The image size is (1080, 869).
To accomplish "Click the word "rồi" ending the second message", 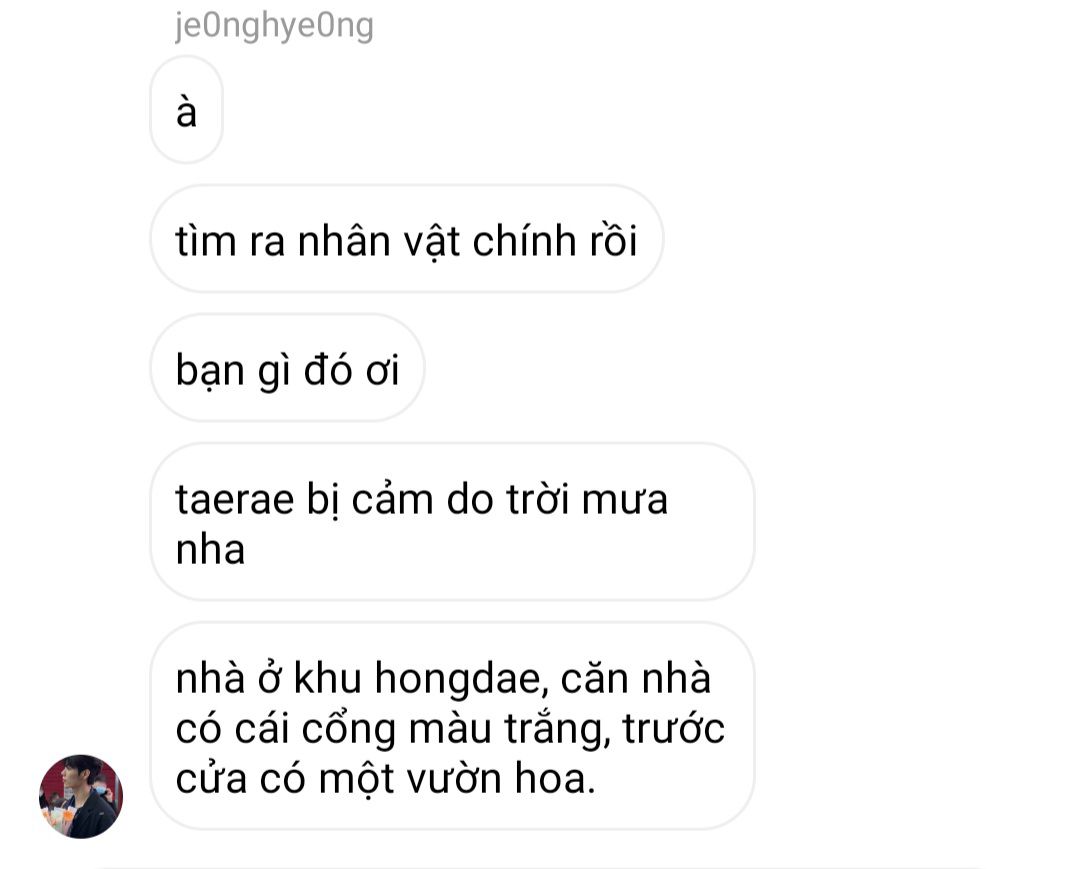I will click(613, 241).
